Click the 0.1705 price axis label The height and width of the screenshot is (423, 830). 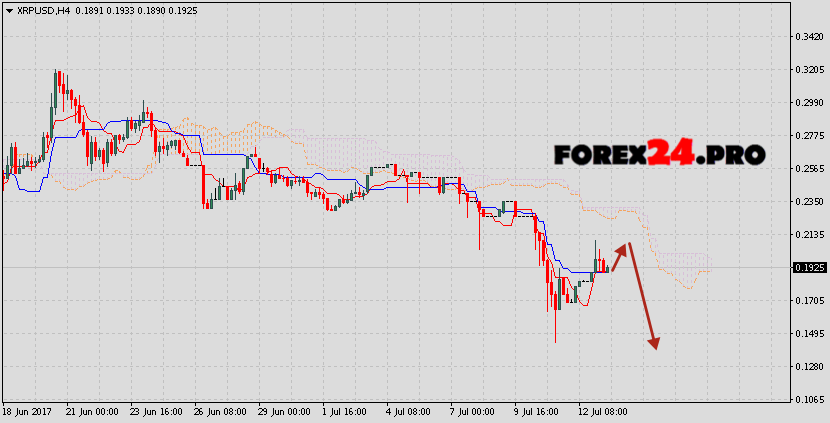pos(809,301)
